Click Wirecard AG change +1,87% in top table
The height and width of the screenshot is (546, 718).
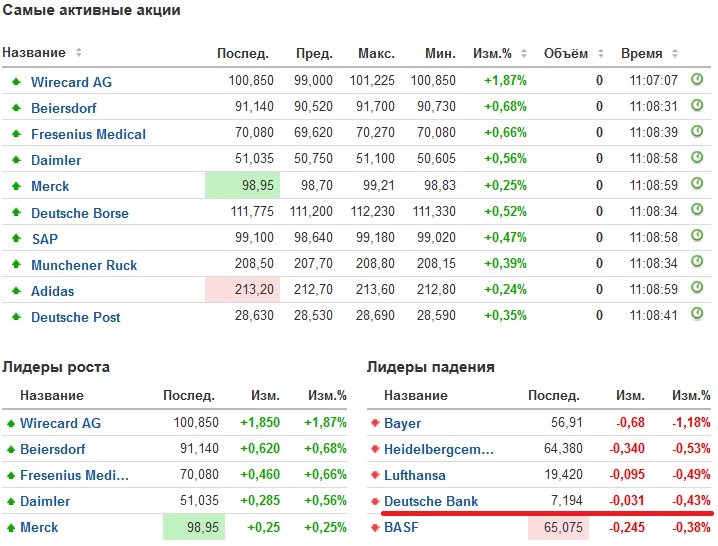(506, 81)
